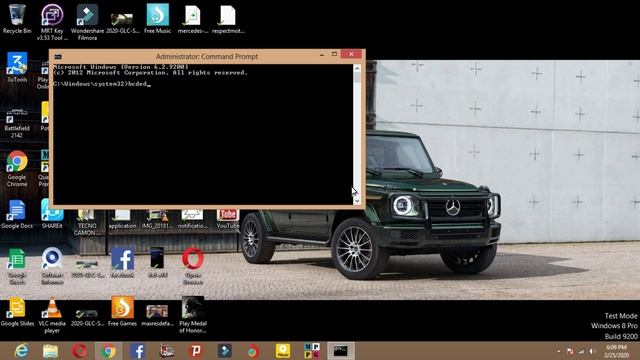Open the Free Games desktop icon
Image resolution: width=640 pixels, height=360 pixels.
pyautogui.click(x=122, y=312)
